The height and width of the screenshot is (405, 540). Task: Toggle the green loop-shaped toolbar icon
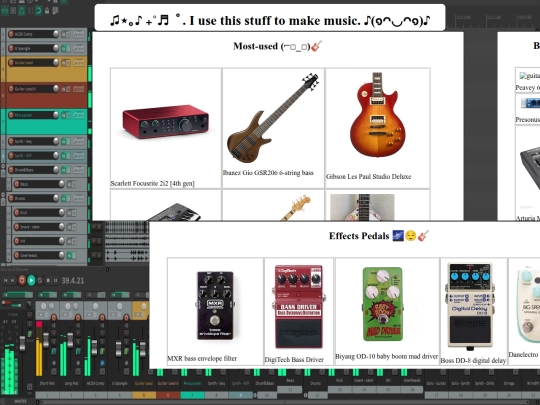(38, 11)
